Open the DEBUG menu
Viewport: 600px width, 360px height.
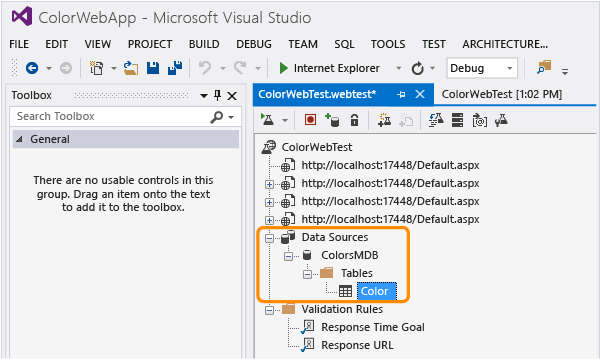click(254, 44)
